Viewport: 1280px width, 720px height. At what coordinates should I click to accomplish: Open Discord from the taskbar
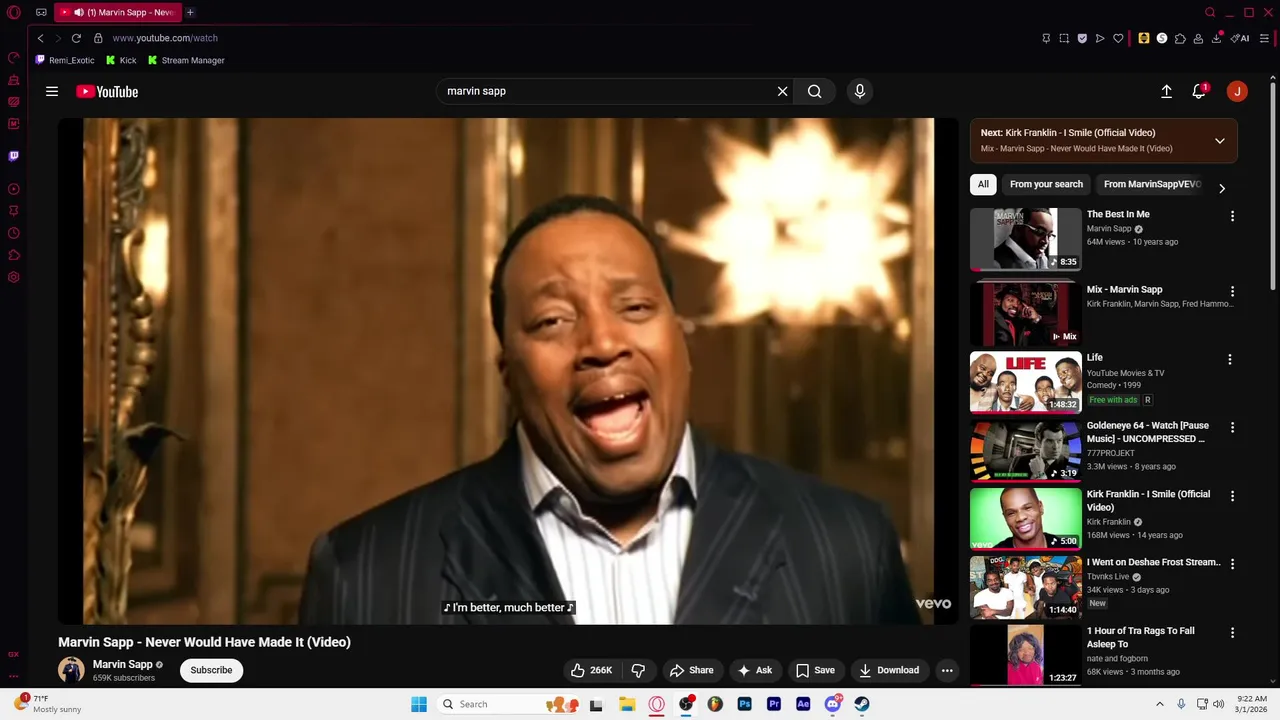[x=833, y=704]
